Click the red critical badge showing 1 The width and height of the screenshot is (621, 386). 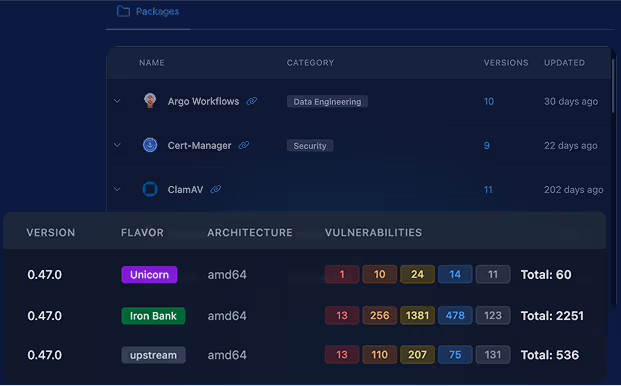click(x=342, y=274)
